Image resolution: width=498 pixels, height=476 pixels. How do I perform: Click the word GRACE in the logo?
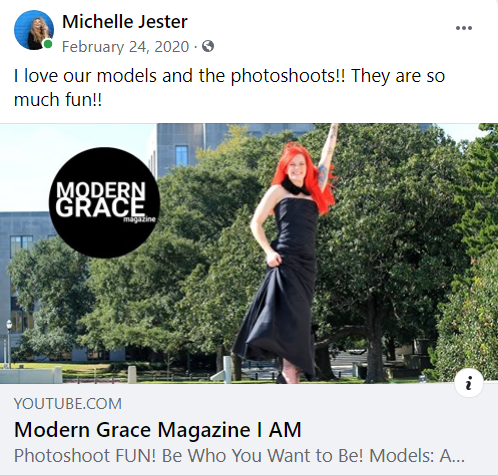click(x=100, y=207)
